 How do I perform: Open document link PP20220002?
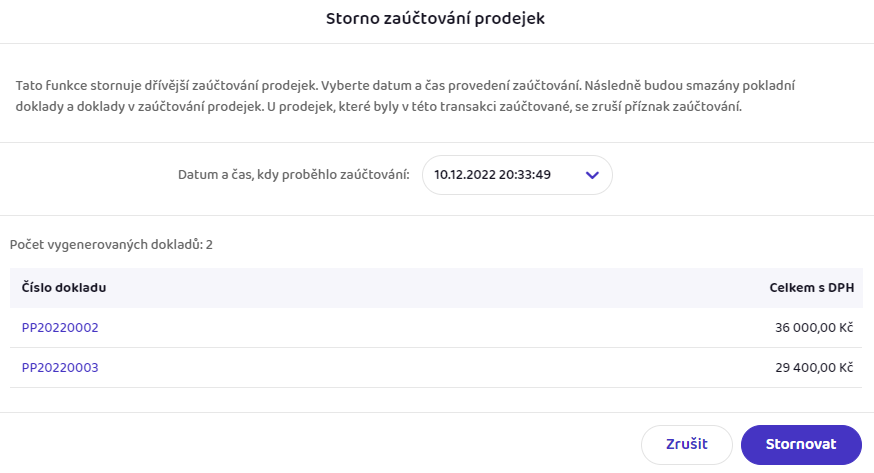(x=60, y=328)
